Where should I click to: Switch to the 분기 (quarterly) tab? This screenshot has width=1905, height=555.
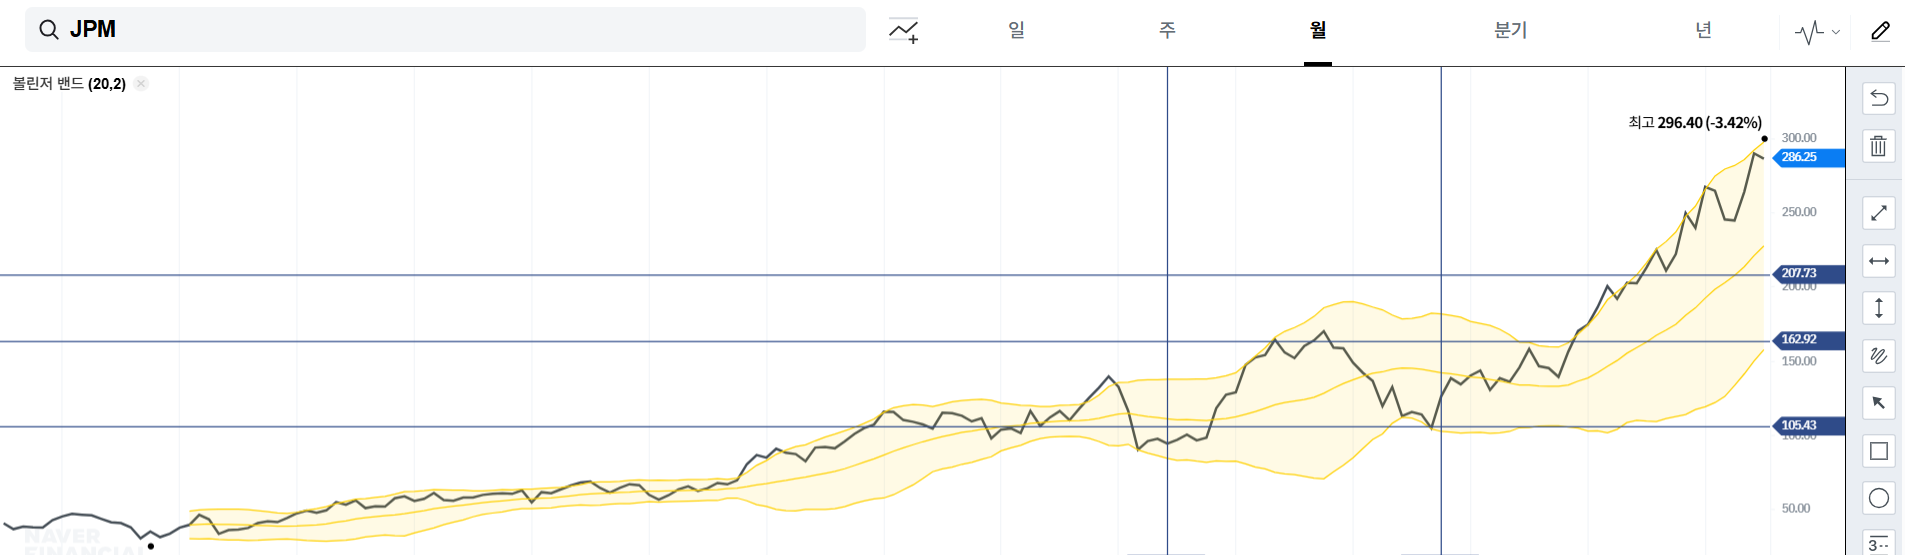click(1510, 30)
